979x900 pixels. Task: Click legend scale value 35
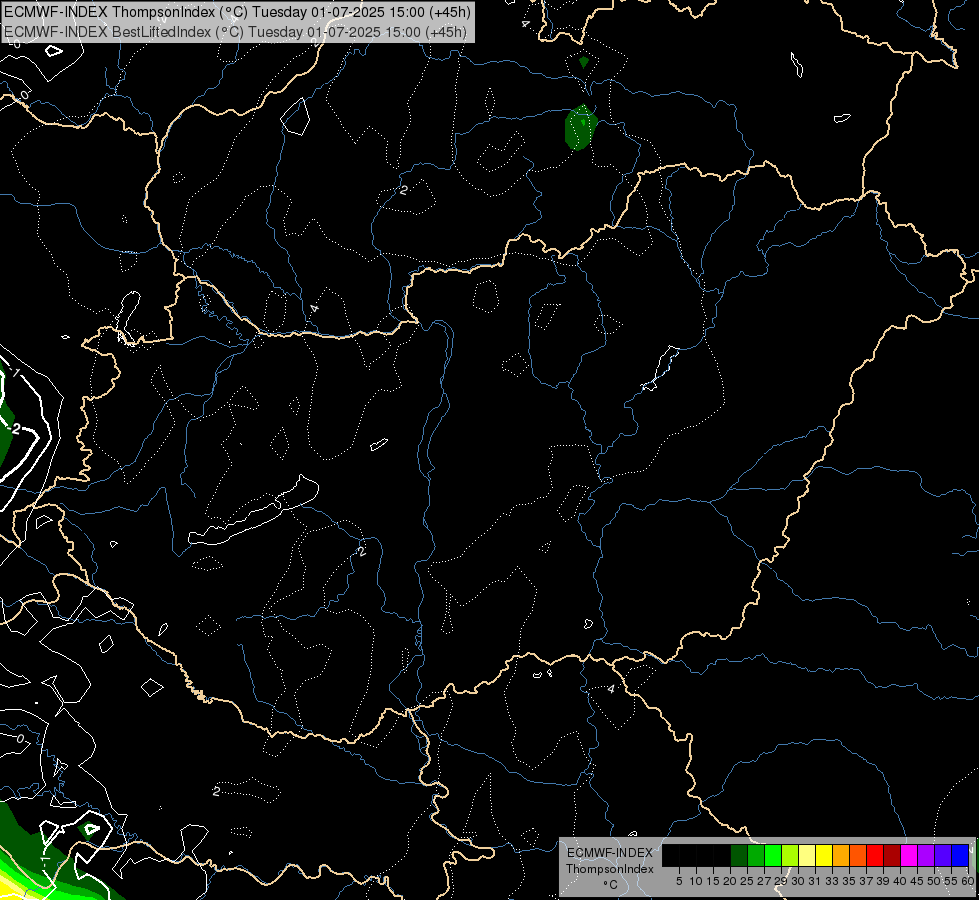[849, 881]
